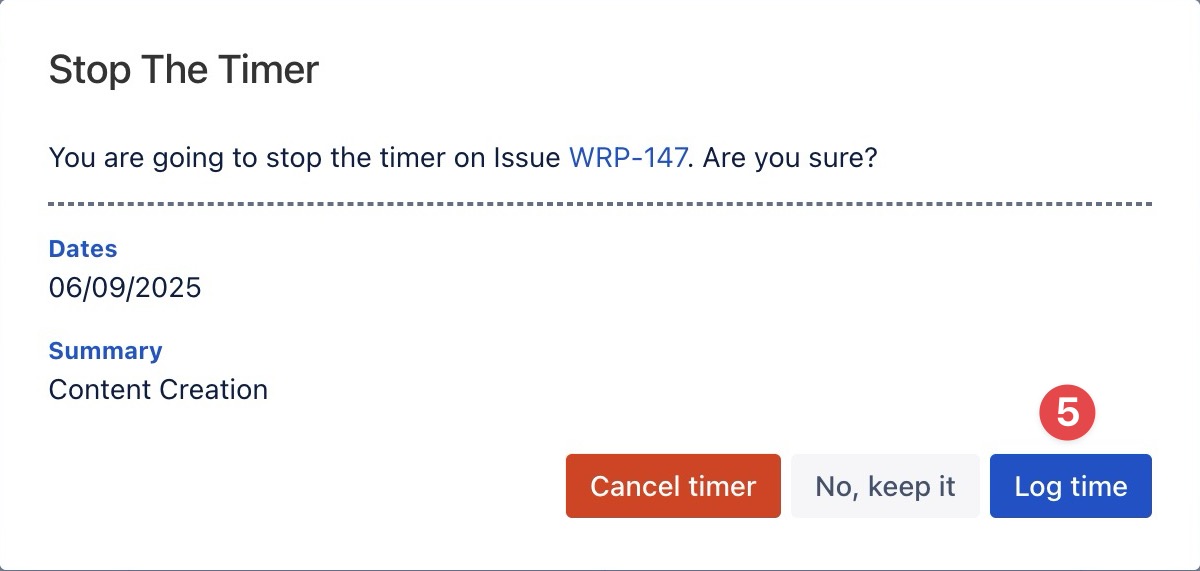The height and width of the screenshot is (571, 1200).
Task: Click the red step 5 badge
Action: pyautogui.click(x=1068, y=412)
